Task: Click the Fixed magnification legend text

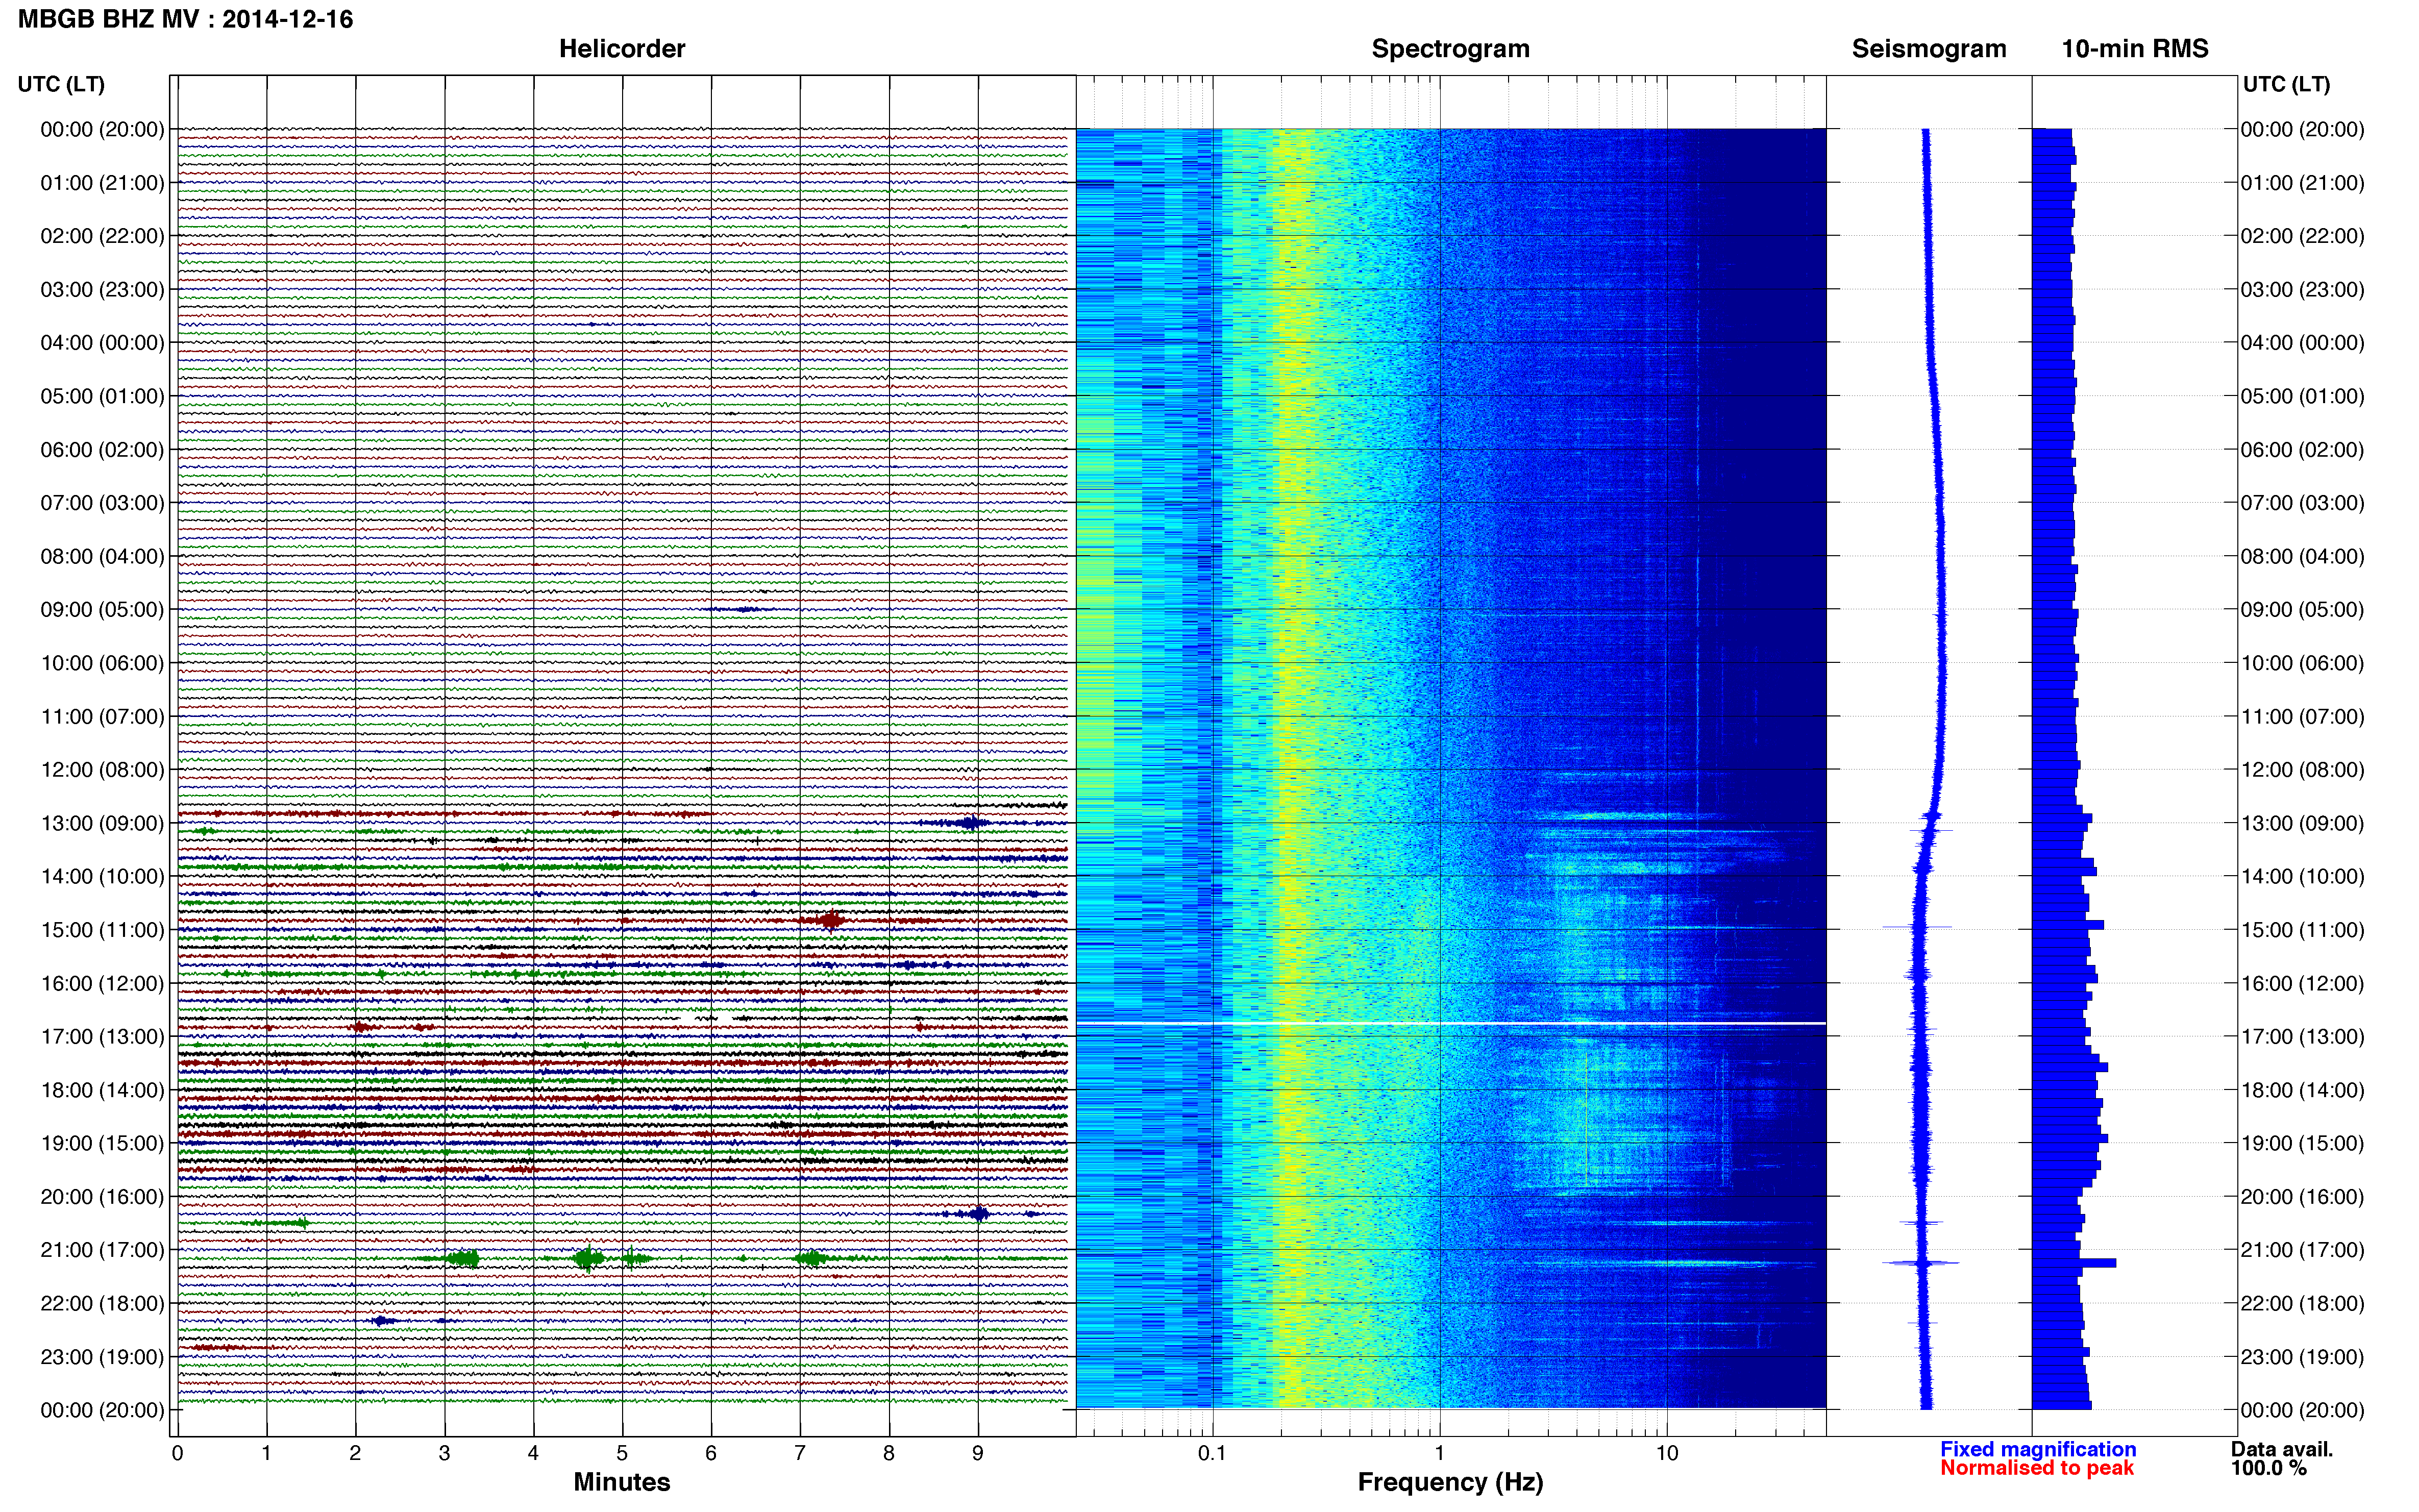Action: click(x=2038, y=1449)
